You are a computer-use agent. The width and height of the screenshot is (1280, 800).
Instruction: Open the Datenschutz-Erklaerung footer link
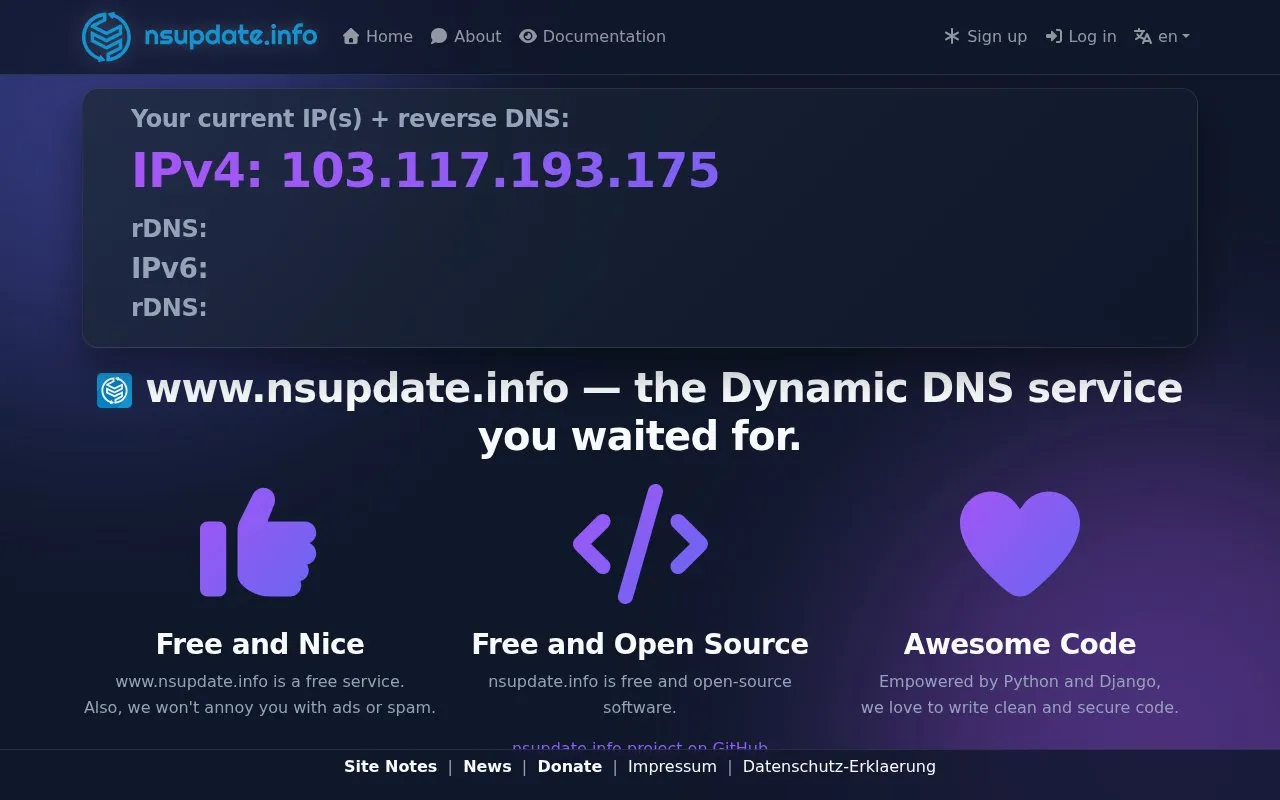tap(839, 767)
